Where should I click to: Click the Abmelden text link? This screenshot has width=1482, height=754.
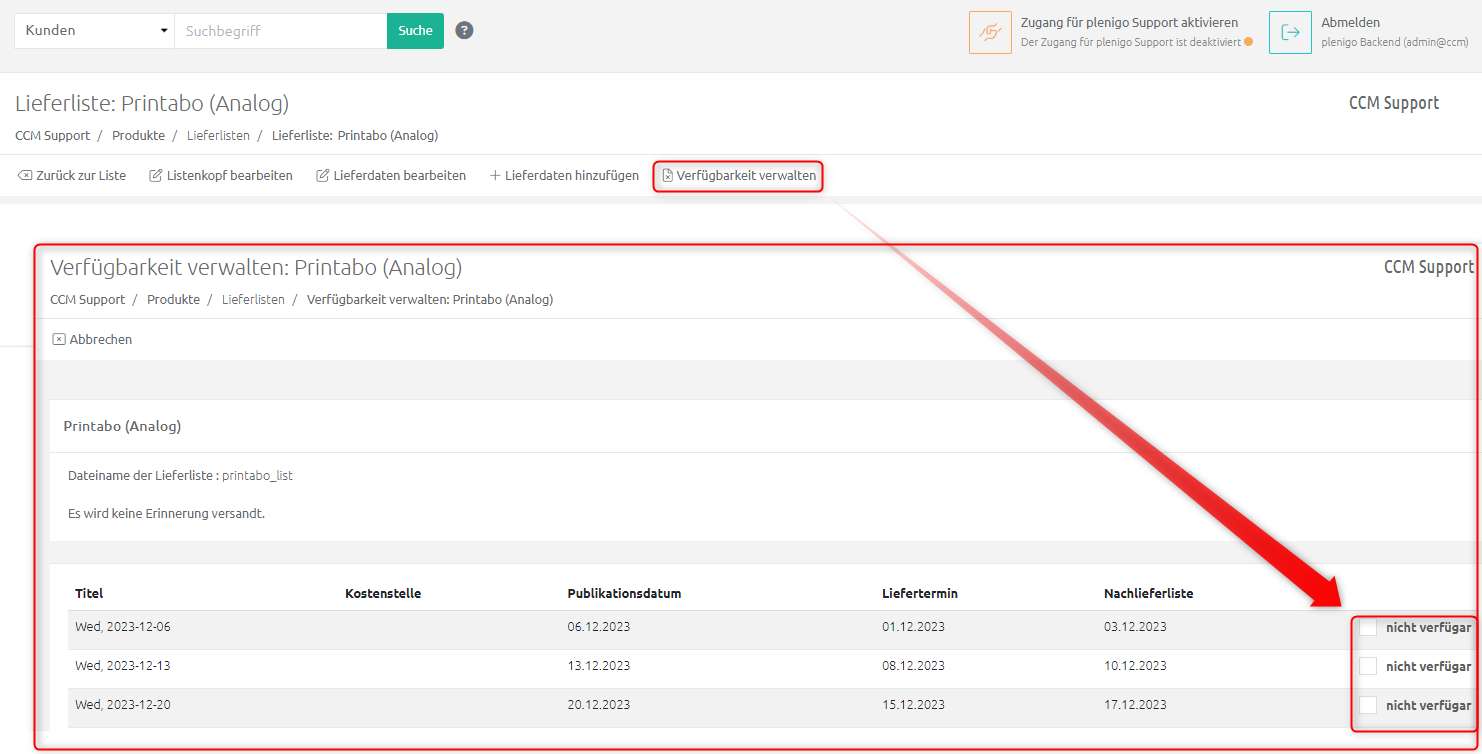[1350, 22]
